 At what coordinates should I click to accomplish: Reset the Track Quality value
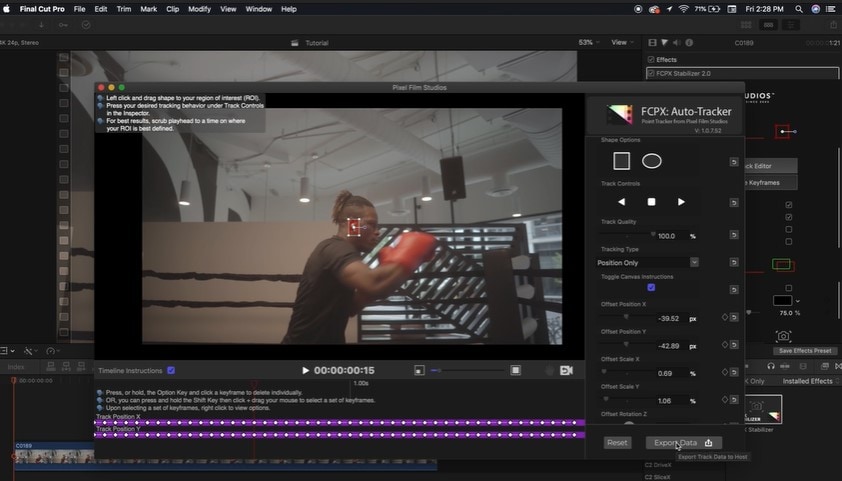point(734,235)
